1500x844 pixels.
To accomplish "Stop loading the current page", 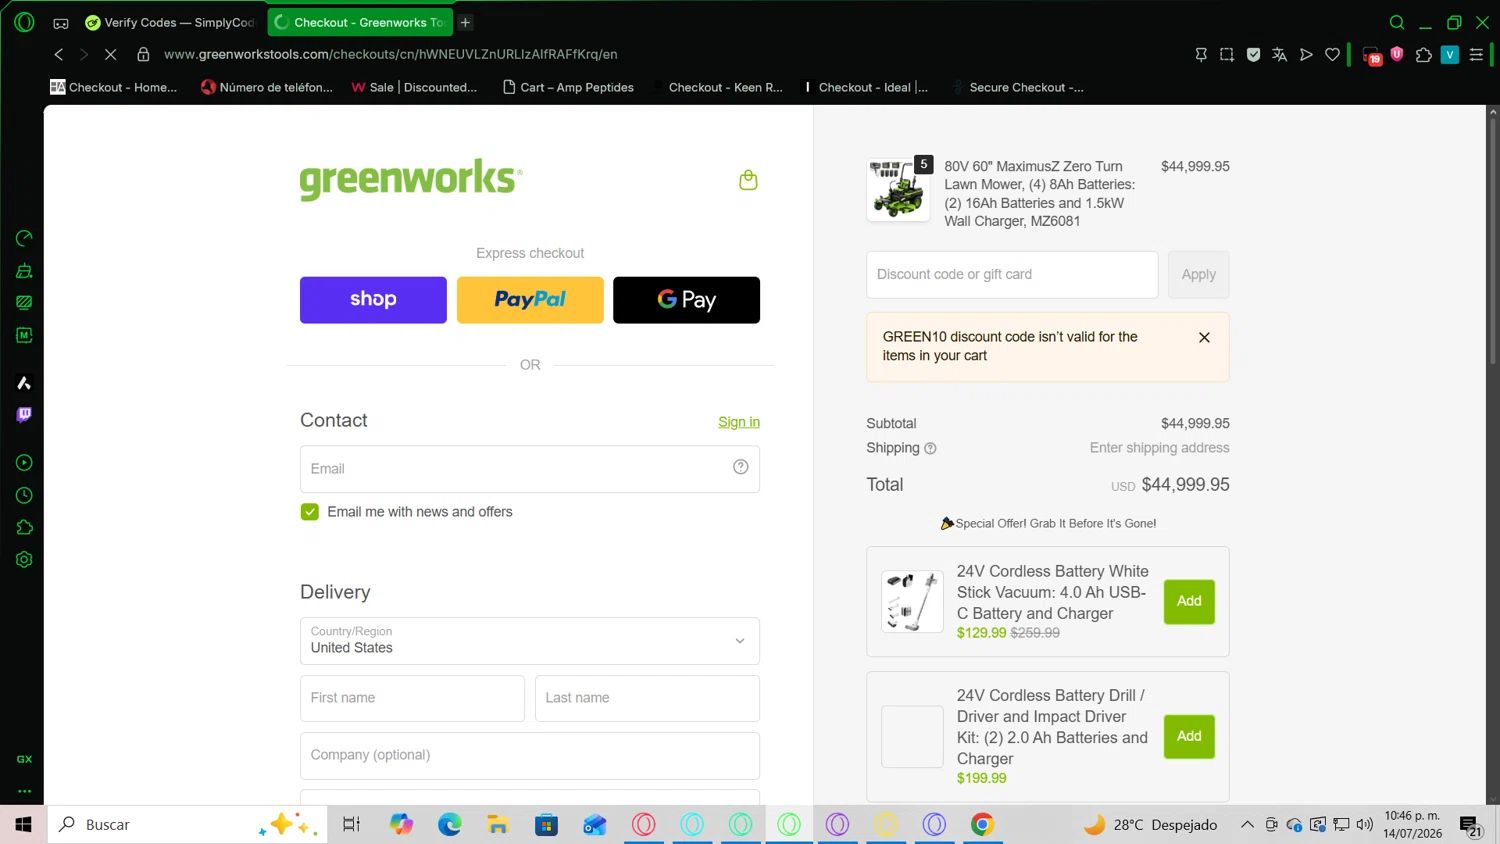I will [110, 54].
